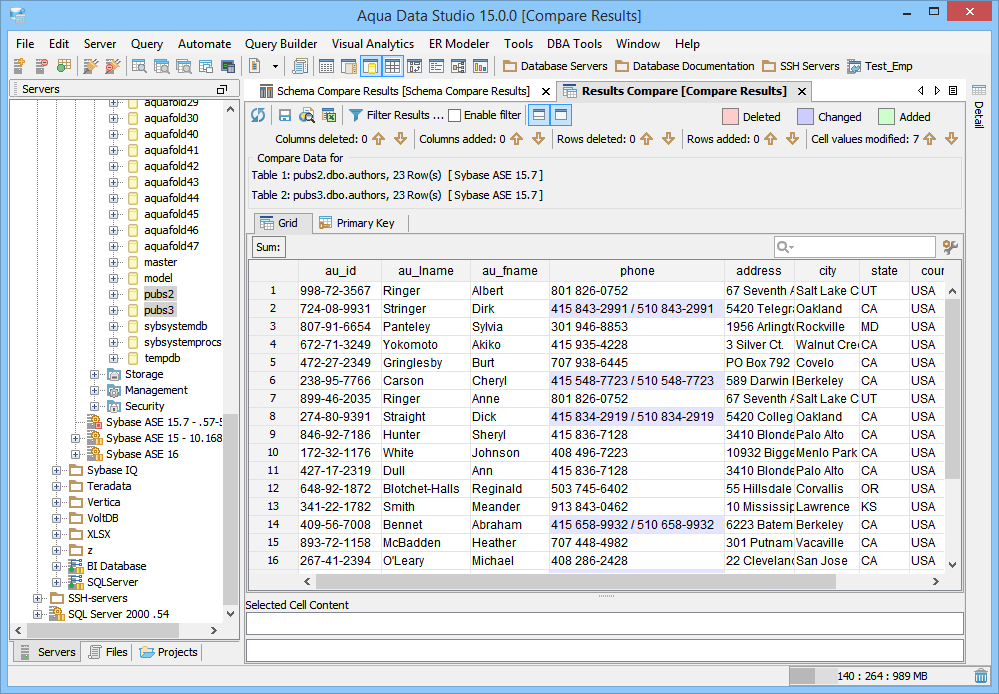Open the Query Builder menu

[281, 44]
